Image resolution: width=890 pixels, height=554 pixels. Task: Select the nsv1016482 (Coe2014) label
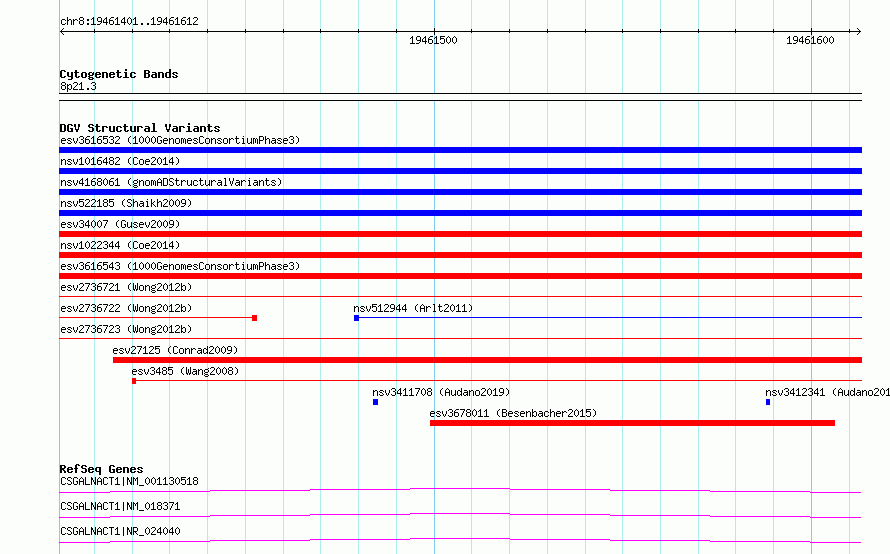point(120,161)
